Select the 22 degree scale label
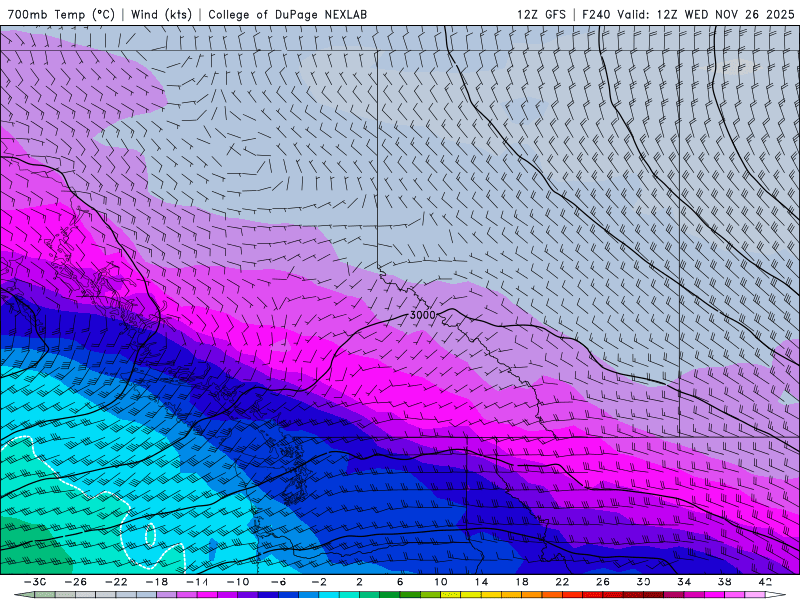 tap(562, 582)
